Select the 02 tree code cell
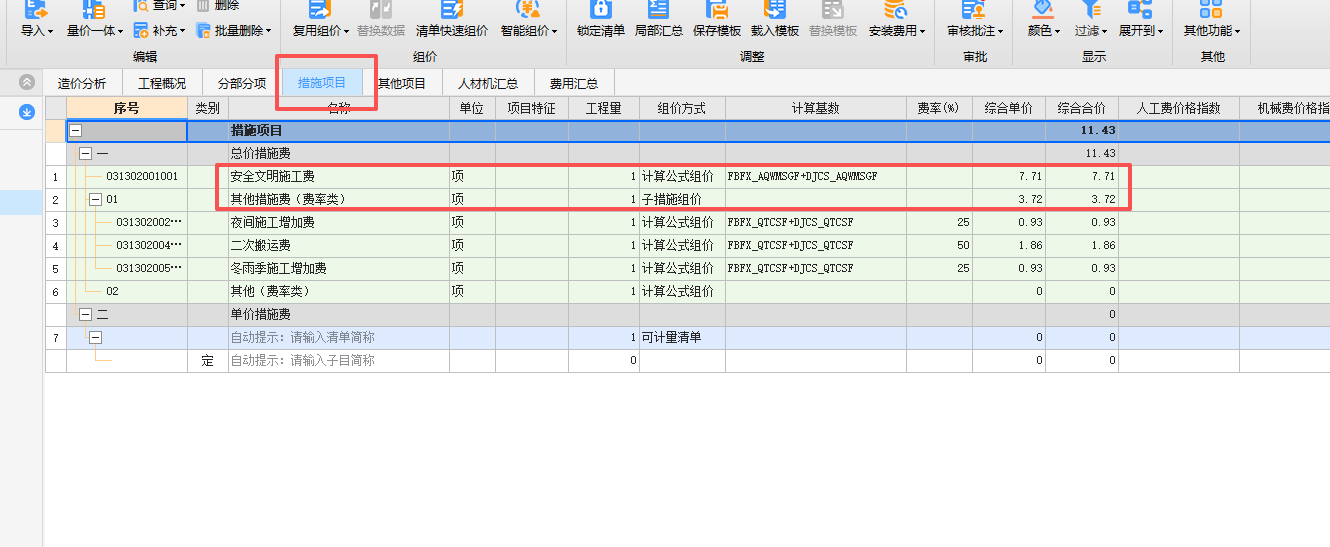 pyautogui.click(x=127, y=291)
